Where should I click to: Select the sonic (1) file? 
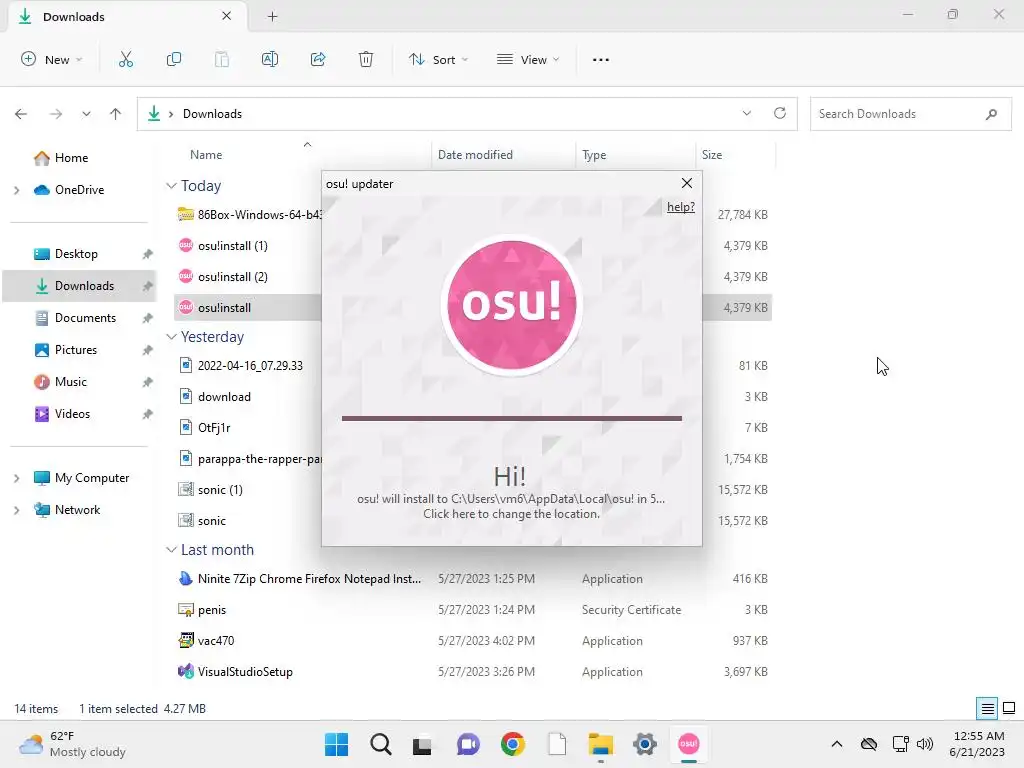220,490
